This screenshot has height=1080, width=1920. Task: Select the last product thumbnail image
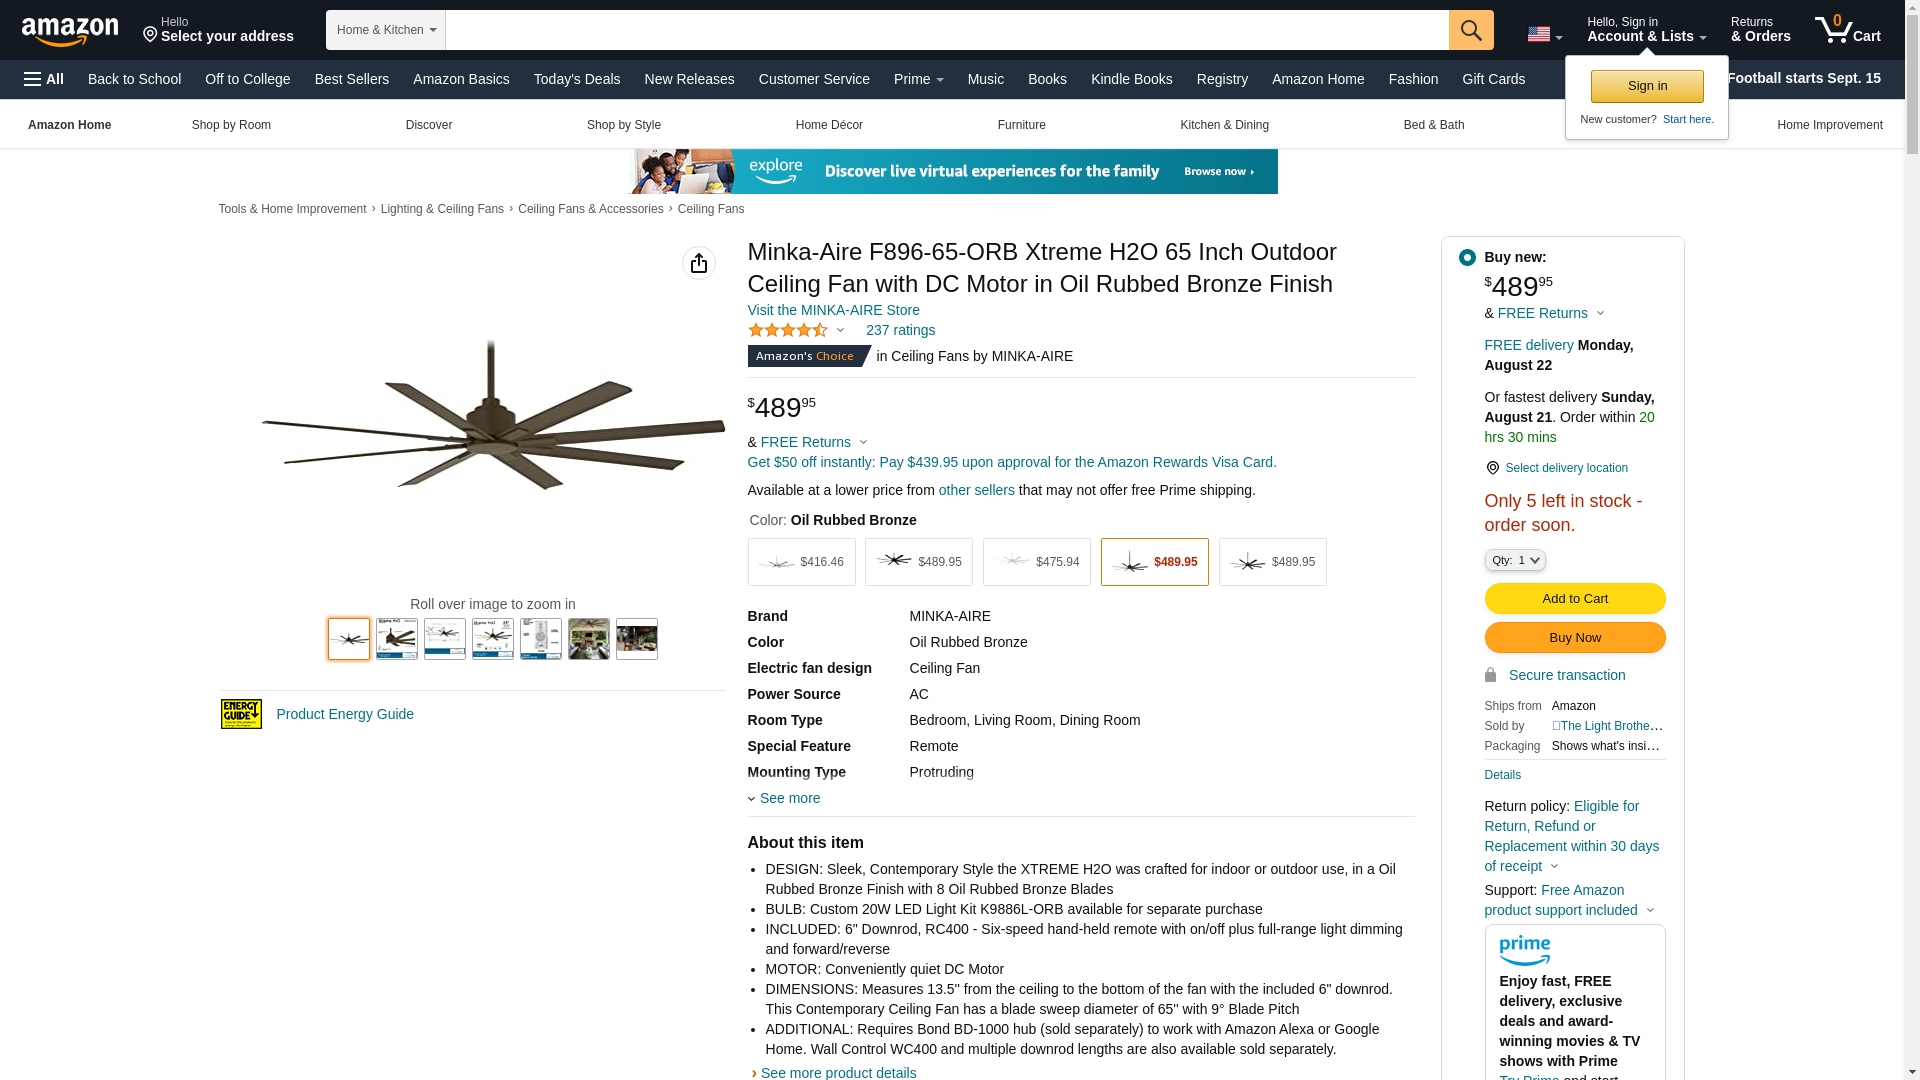[x=637, y=639]
